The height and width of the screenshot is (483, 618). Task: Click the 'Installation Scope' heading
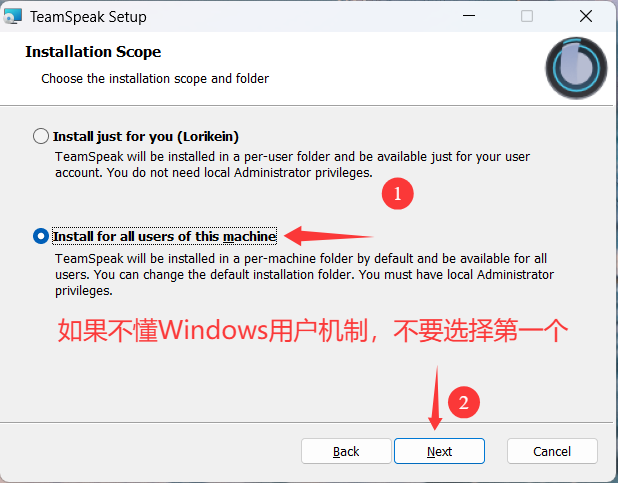click(x=93, y=52)
